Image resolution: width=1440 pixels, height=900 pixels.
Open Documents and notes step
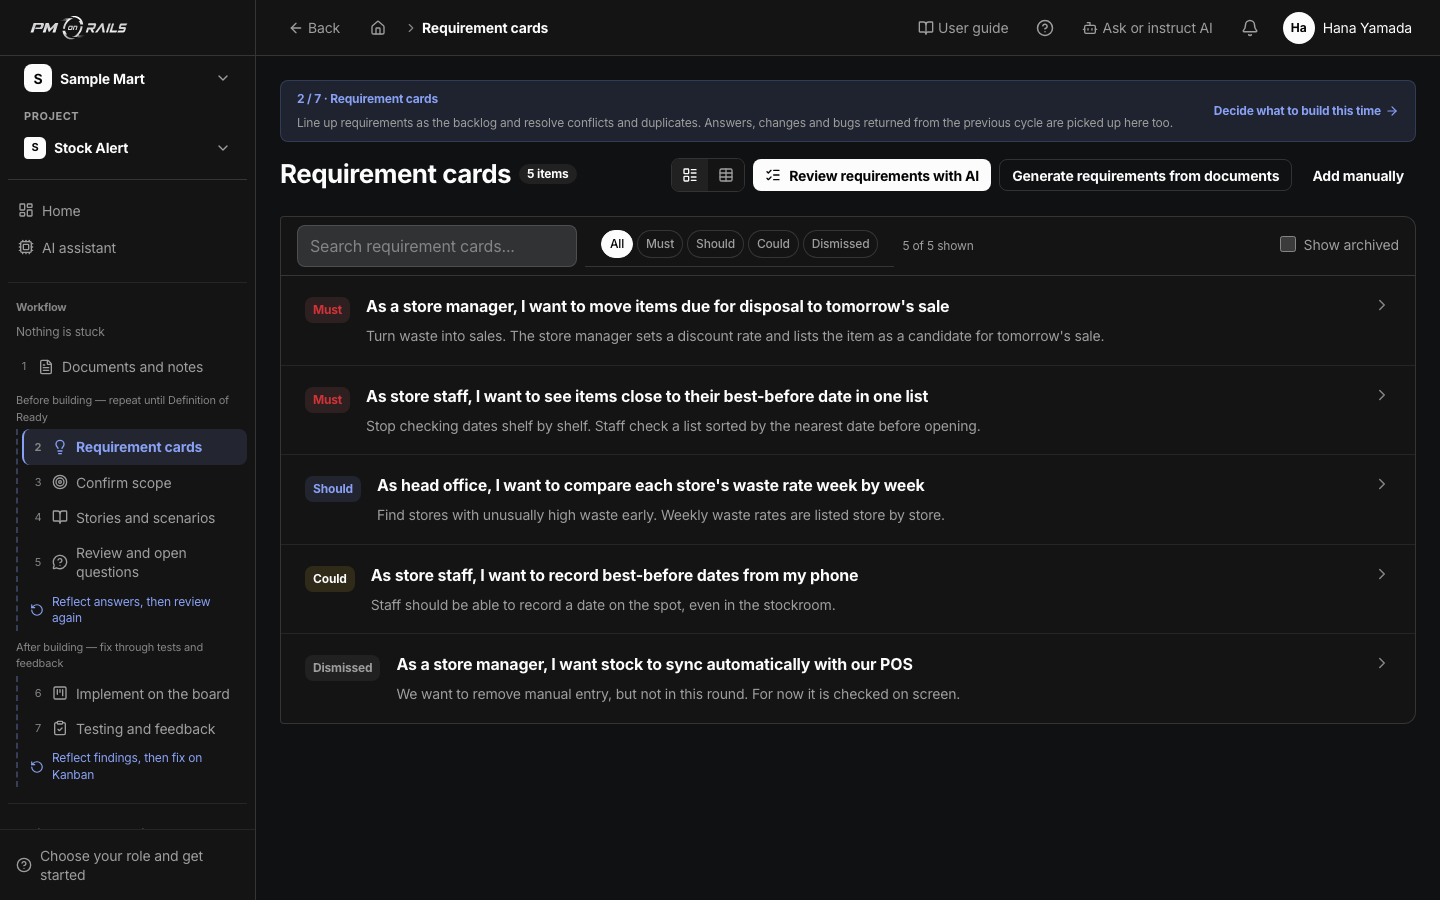[127, 367]
